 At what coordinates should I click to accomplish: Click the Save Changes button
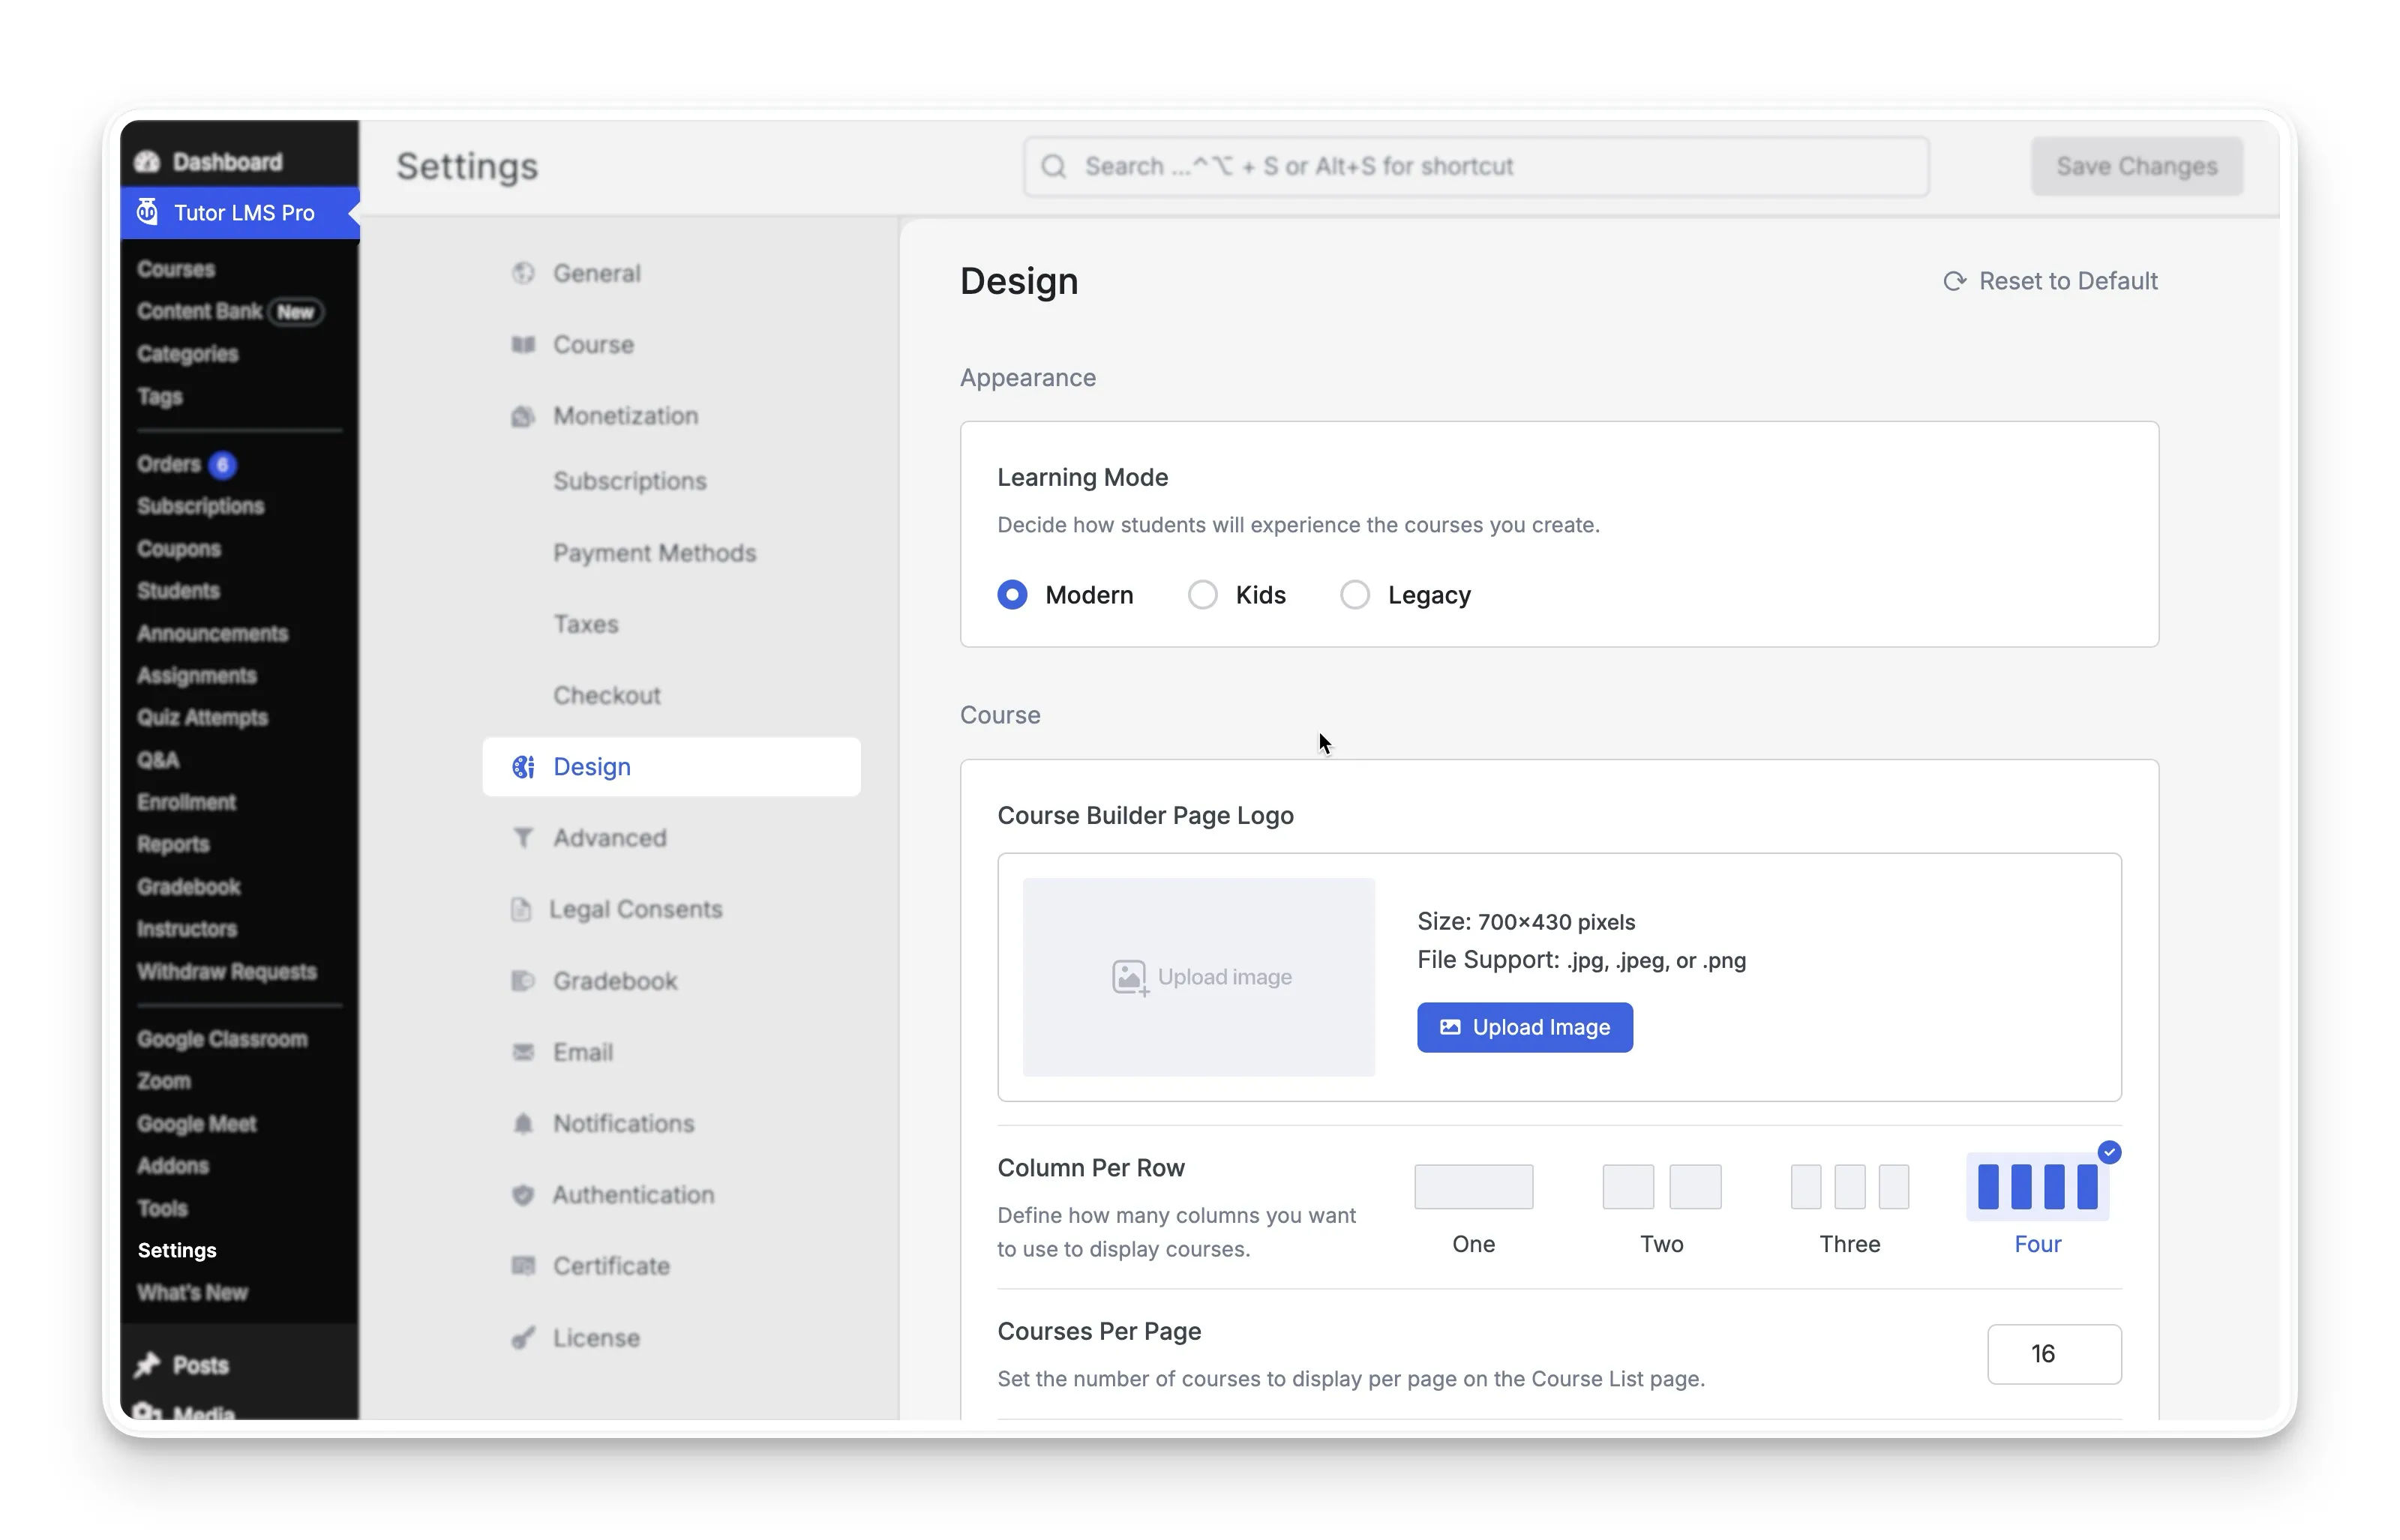click(x=2136, y=166)
